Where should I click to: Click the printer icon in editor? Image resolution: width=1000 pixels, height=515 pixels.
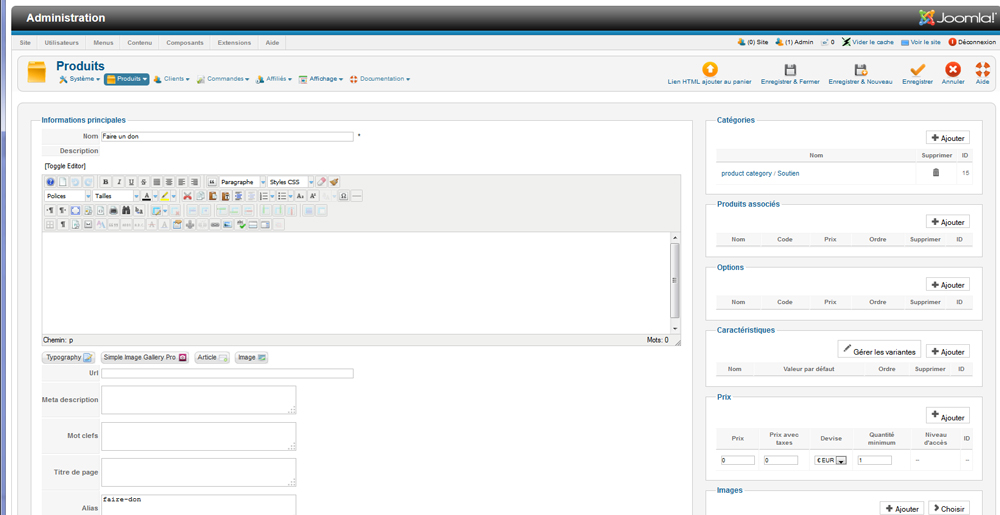point(114,210)
